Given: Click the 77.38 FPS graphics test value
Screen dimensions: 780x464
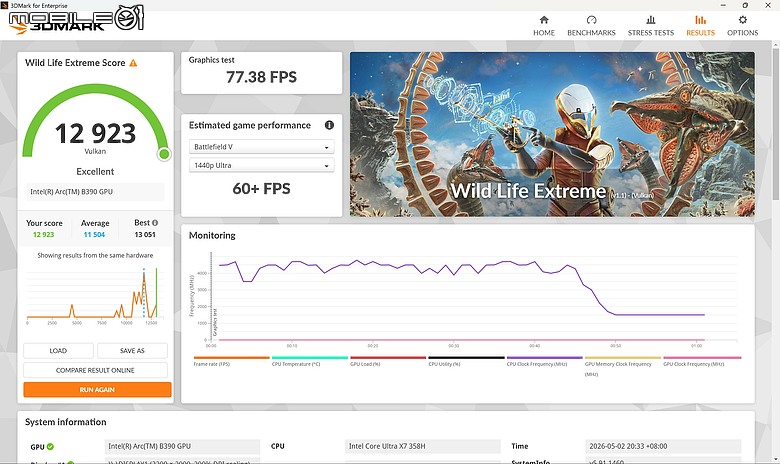Looking at the screenshot, I should coord(261,77).
